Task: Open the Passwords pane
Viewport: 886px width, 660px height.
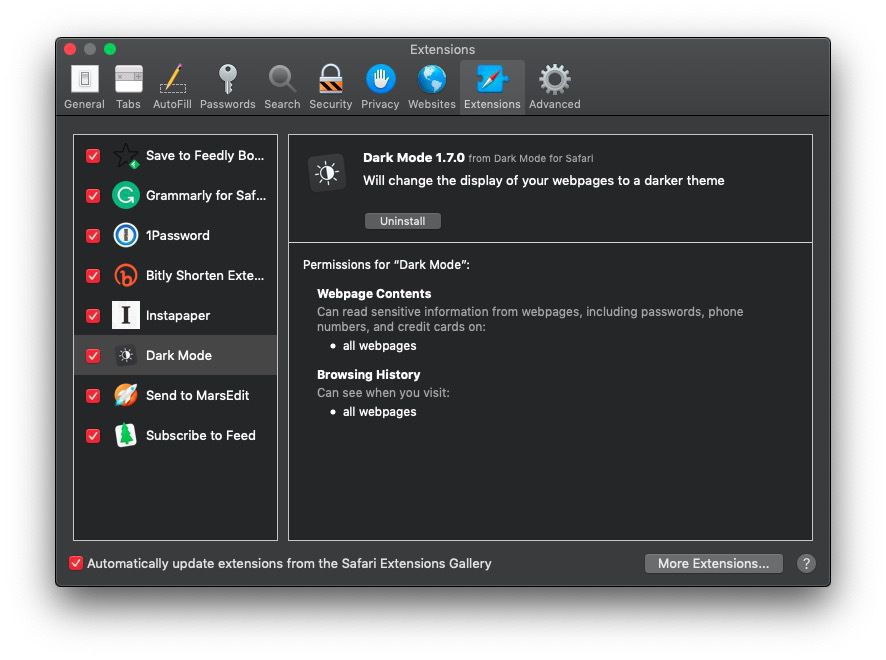Action: pyautogui.click(x=227, y=87)
